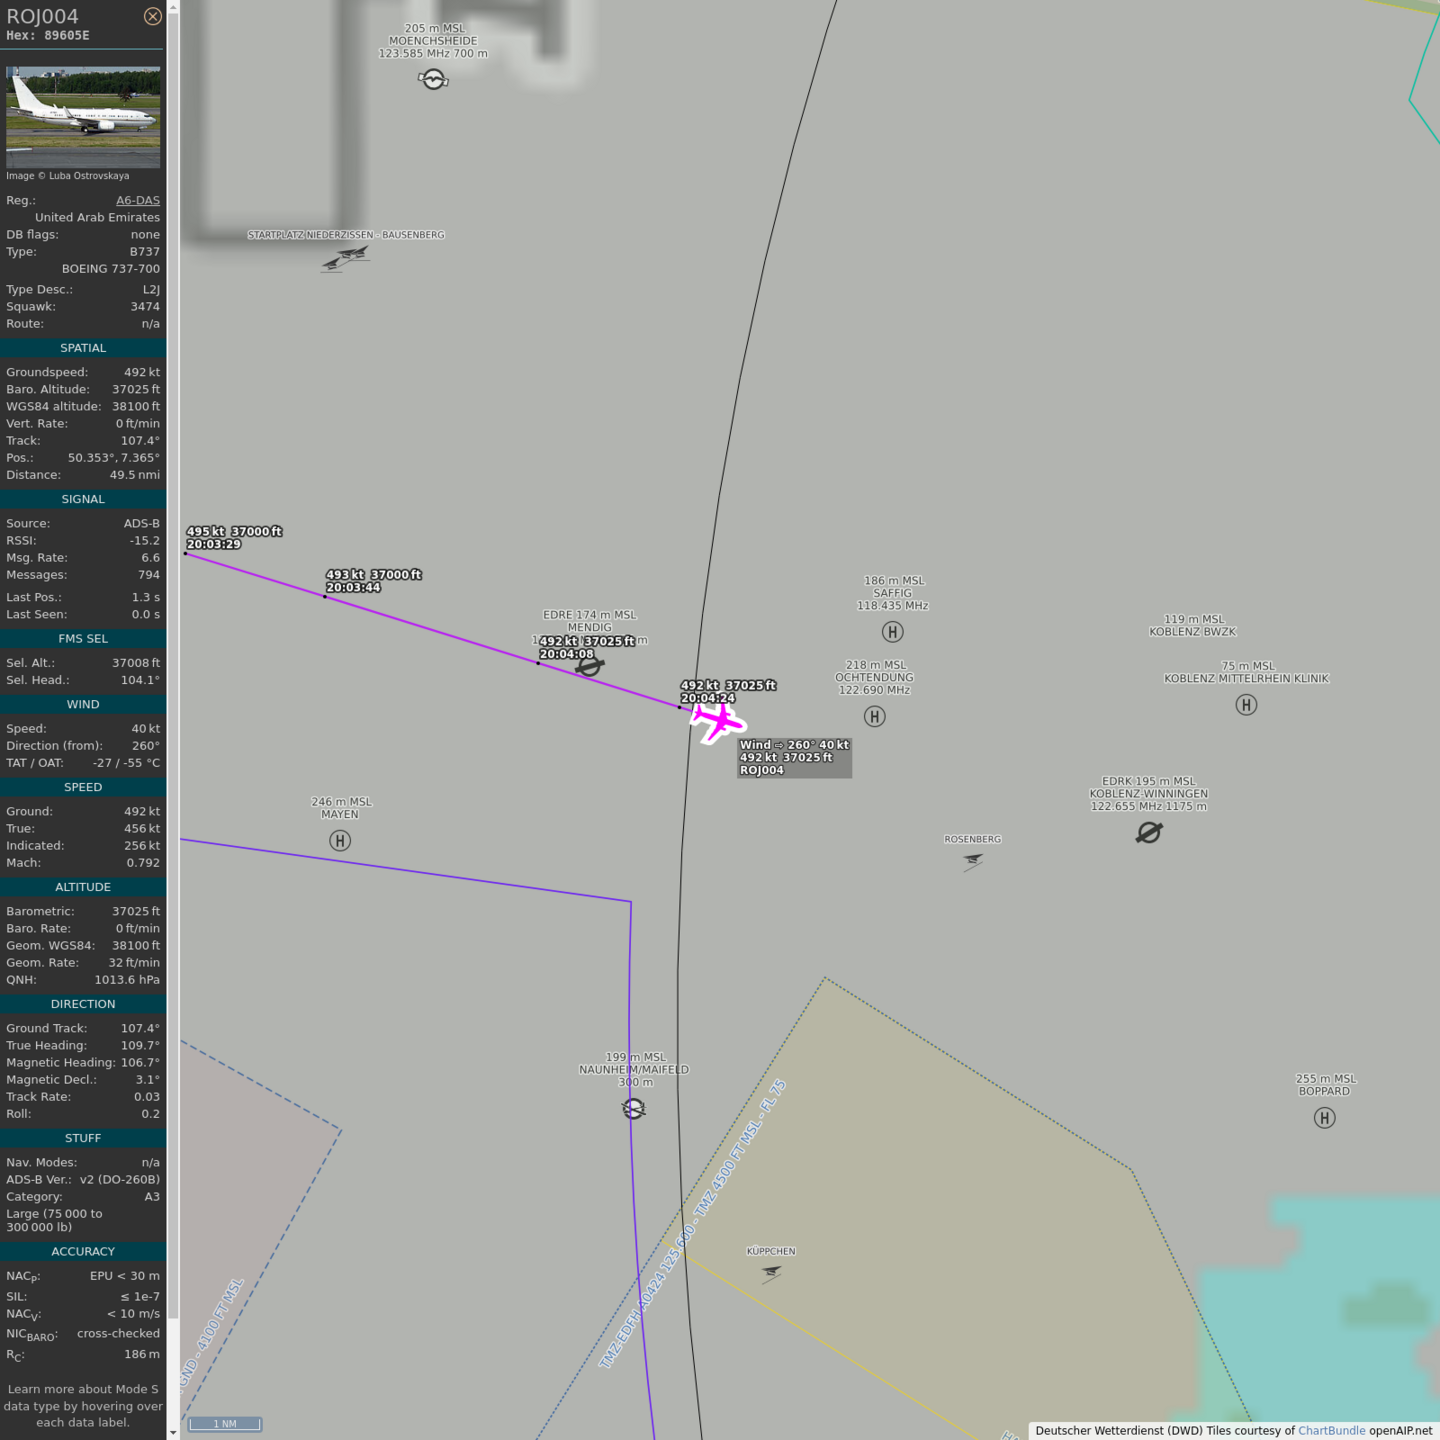Screen dimensions: 1440x1440
Task: Click the Mayen heliport icon
Action: [340, 841]
